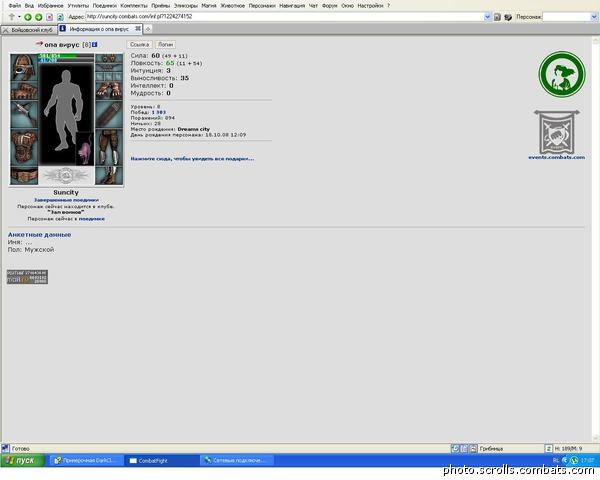Open the Окно menu
Viewport: 600px width, 480px height.
click(x=347, y=5)
